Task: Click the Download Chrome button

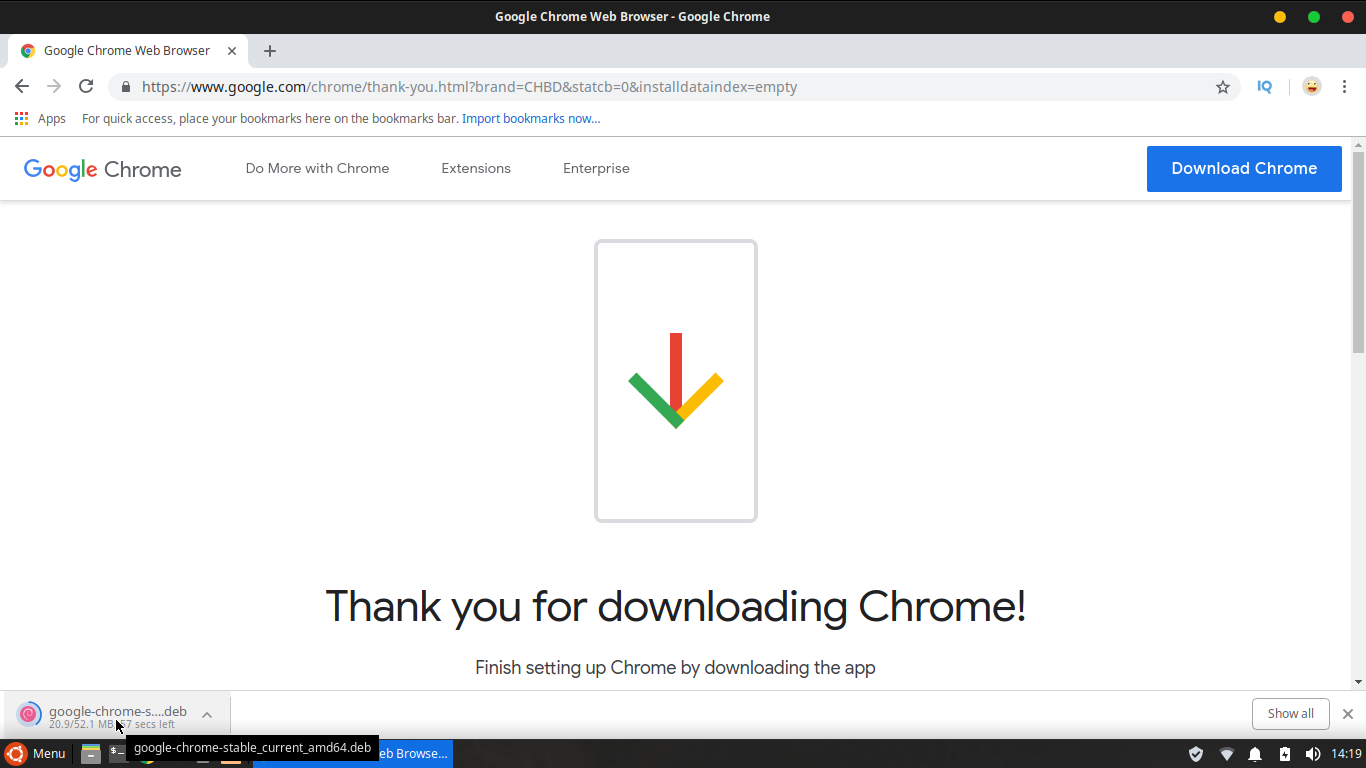Action: click(x=1244, y=168)
